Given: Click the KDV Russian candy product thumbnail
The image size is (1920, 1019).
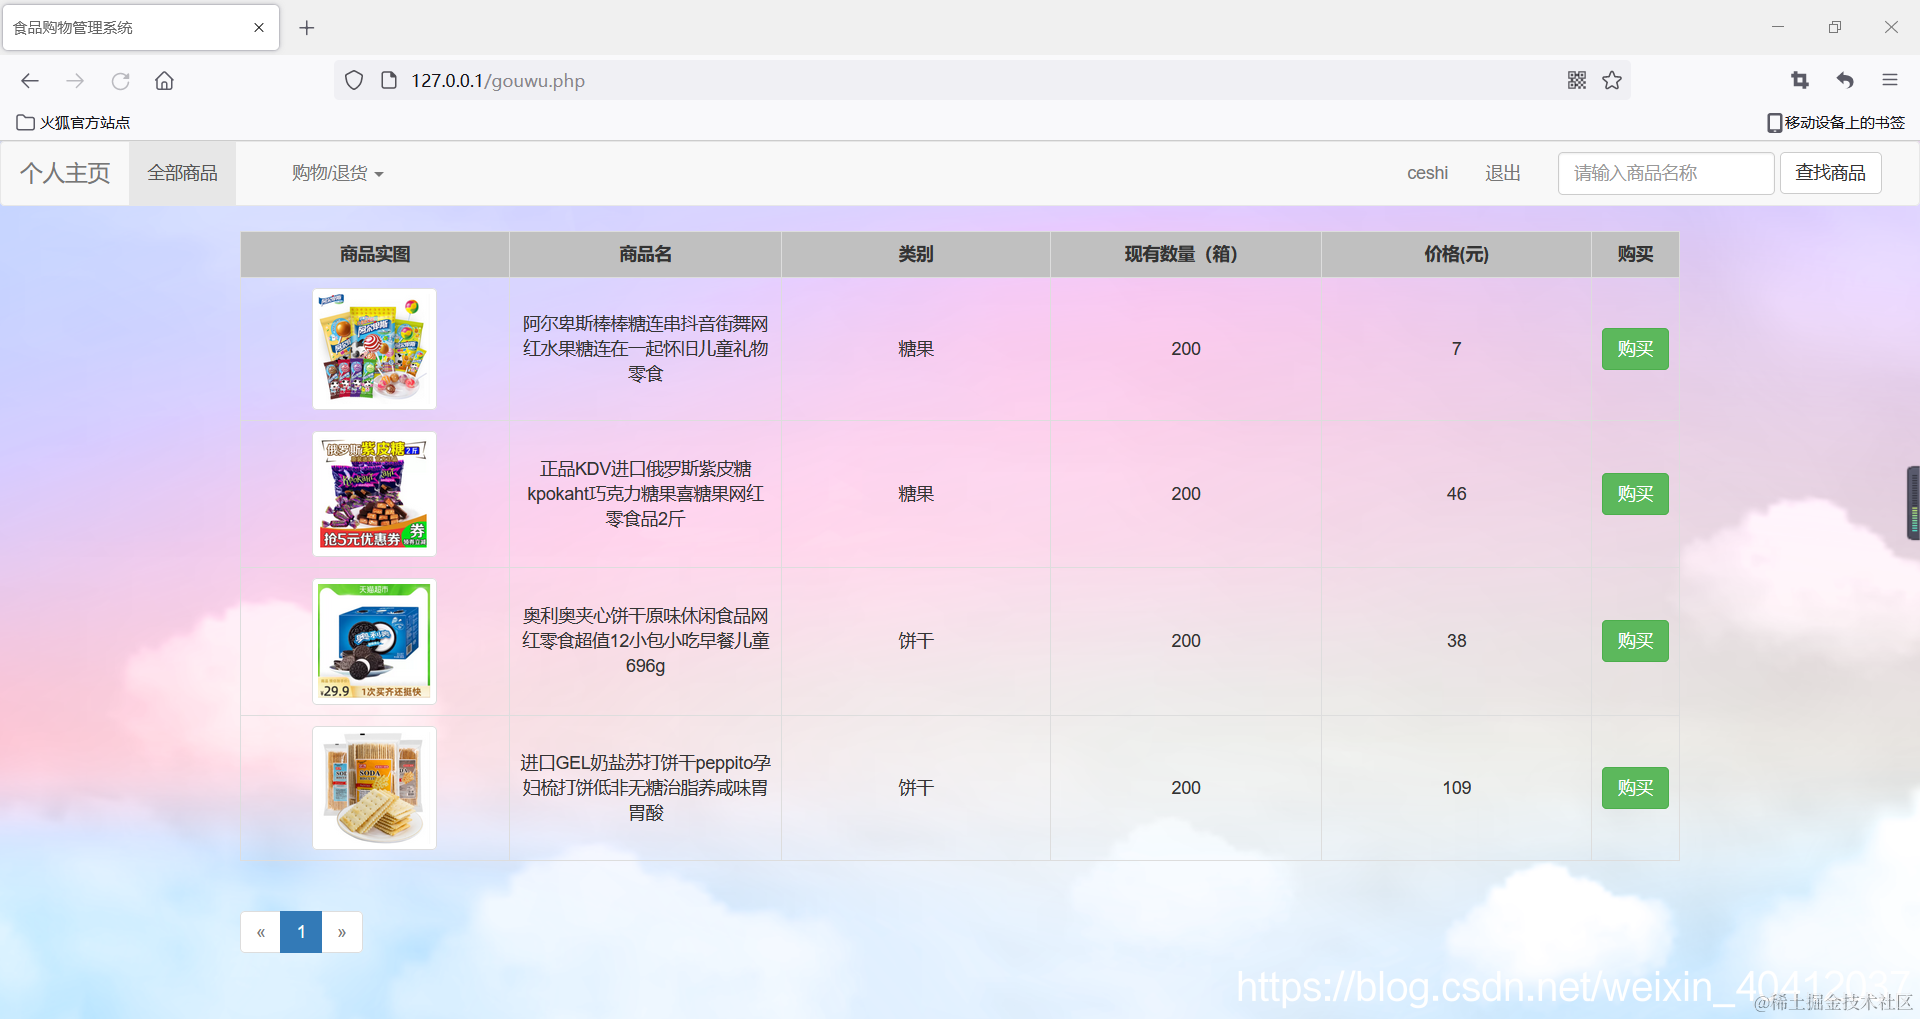Looking at the screenshot, I should pyautogui.click(x=374, y=493).
